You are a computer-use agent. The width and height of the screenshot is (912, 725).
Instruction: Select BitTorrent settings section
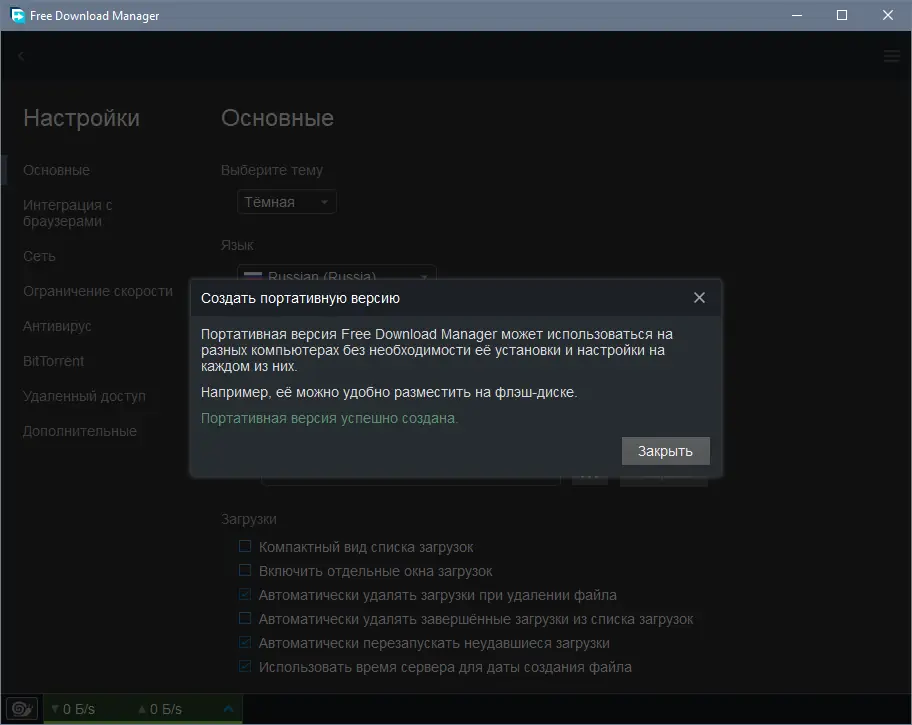[53, 361]
